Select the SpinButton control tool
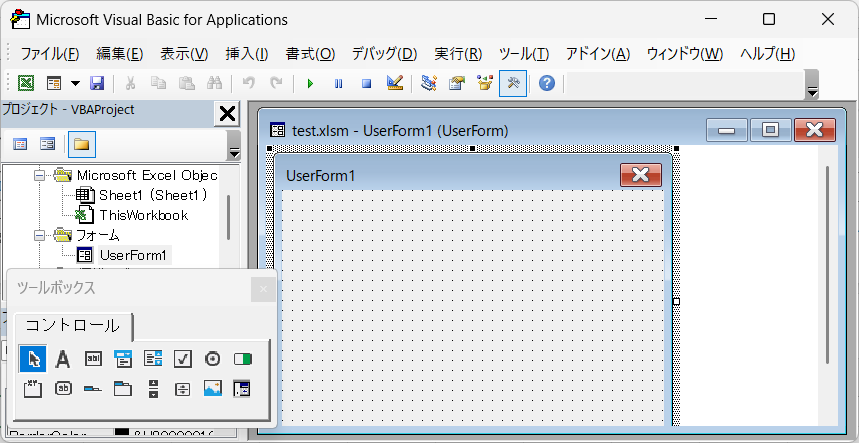Screen dimensions: 859x443 click(x=182, y=389)
